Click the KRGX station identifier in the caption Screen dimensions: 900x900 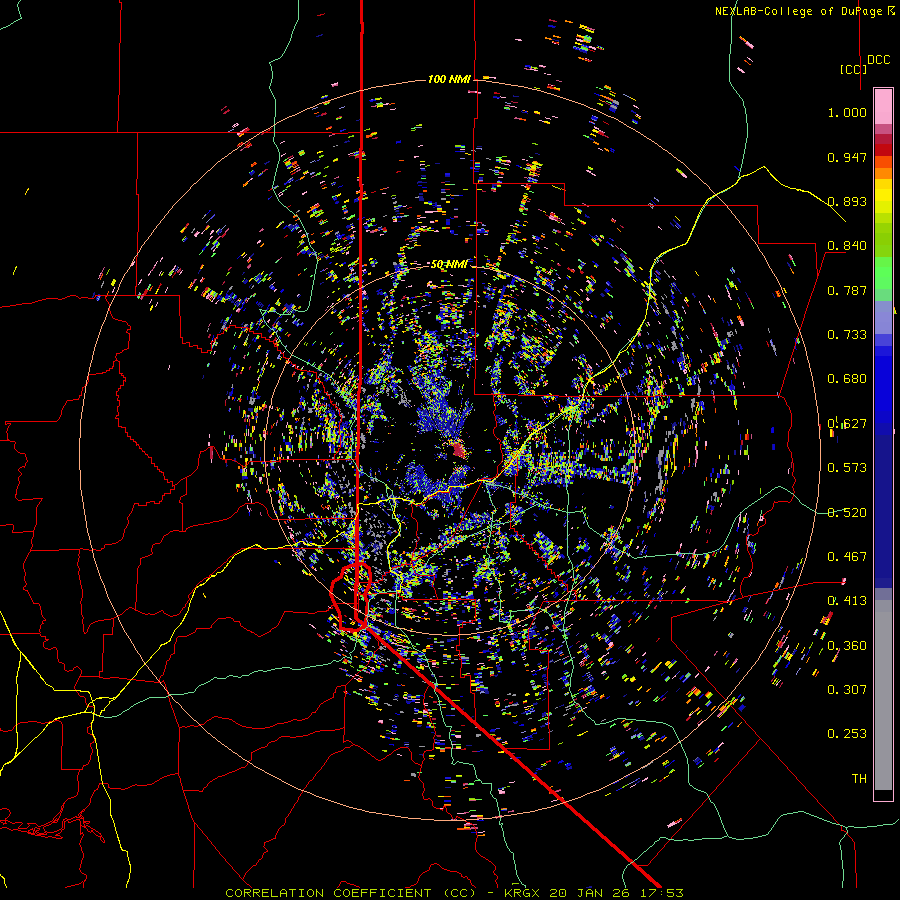(521, 893)
